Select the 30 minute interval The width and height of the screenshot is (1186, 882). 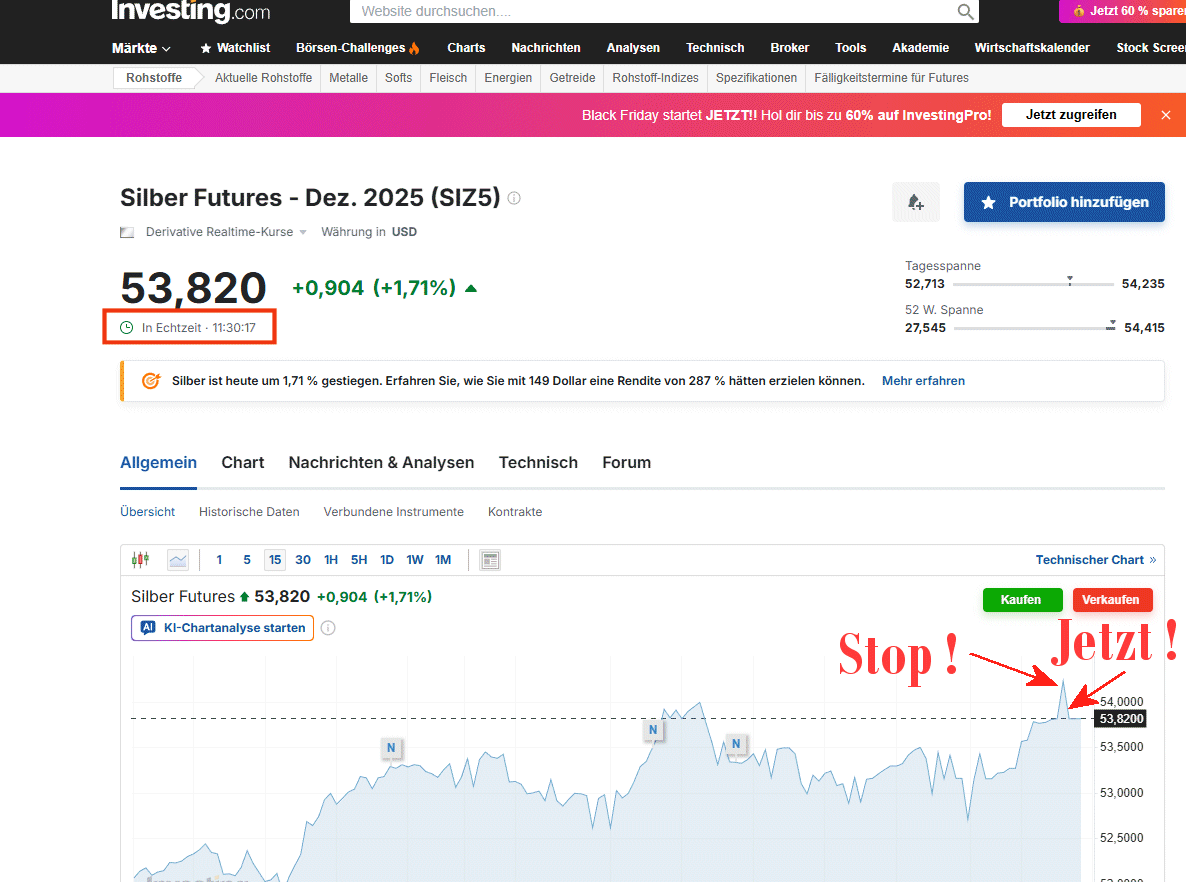coord(303,560)
